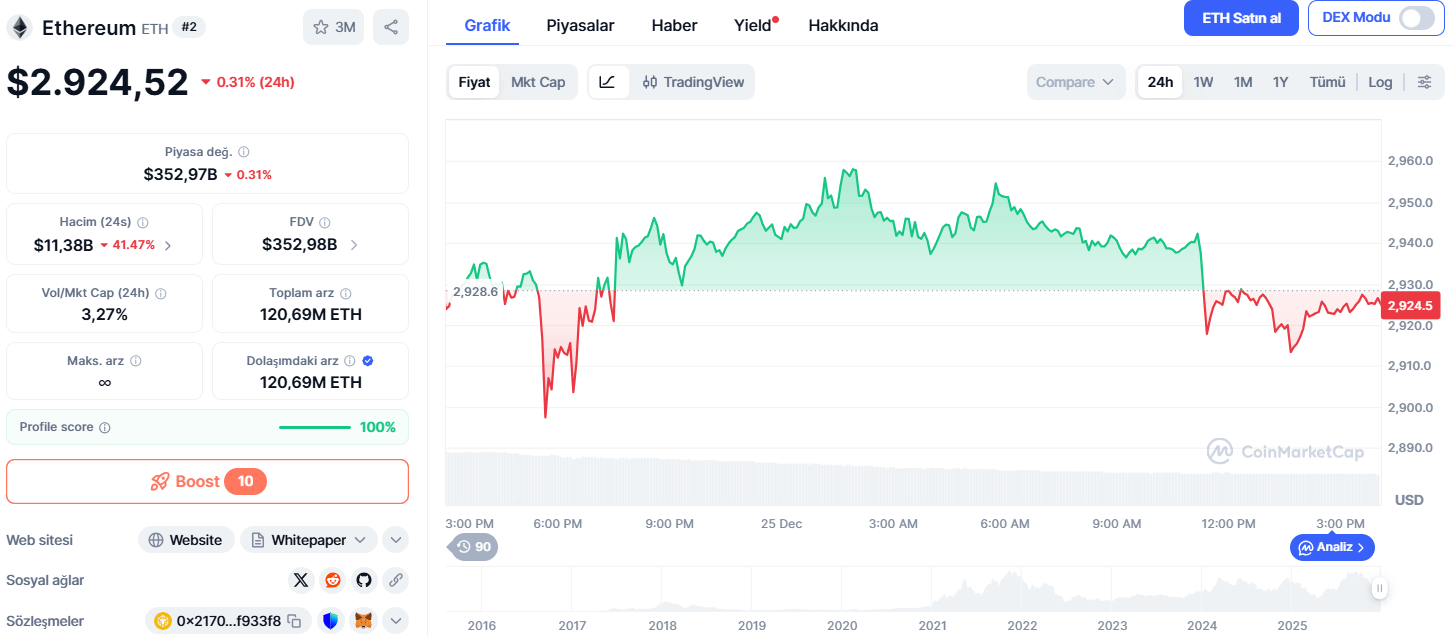The image size is (1453, 636).
Task: Select Fiyat chart mode
Action: (x=474, y=82)
